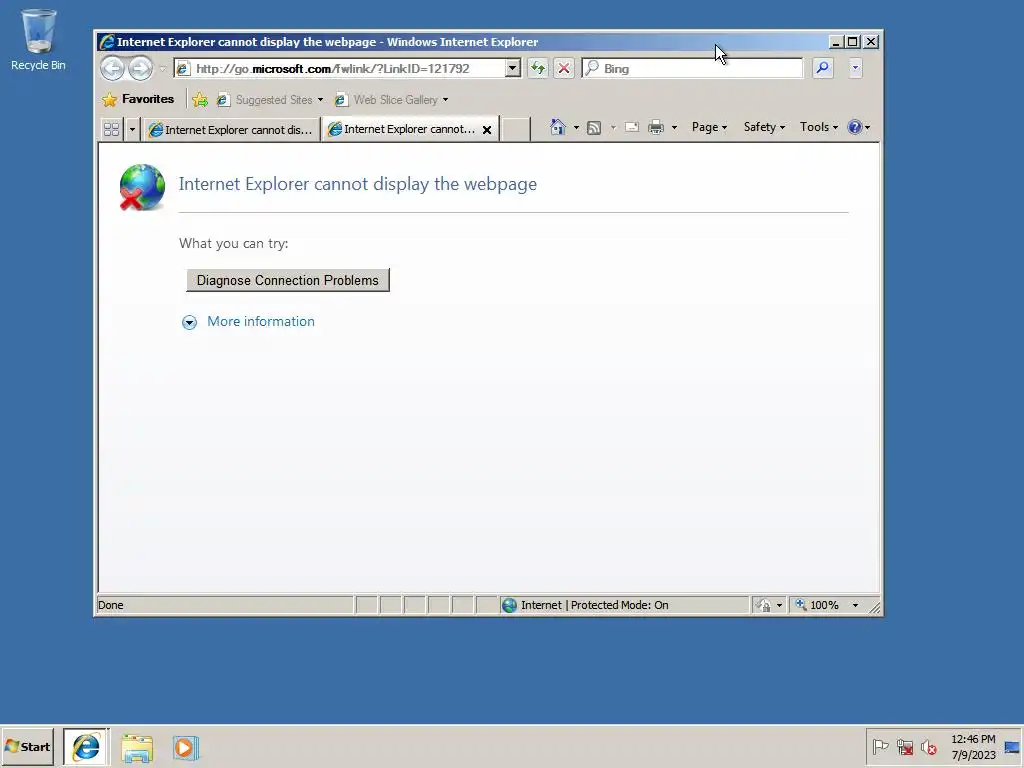
Task: Click the Quick Tabs grid icon
Action: (111, 129)
